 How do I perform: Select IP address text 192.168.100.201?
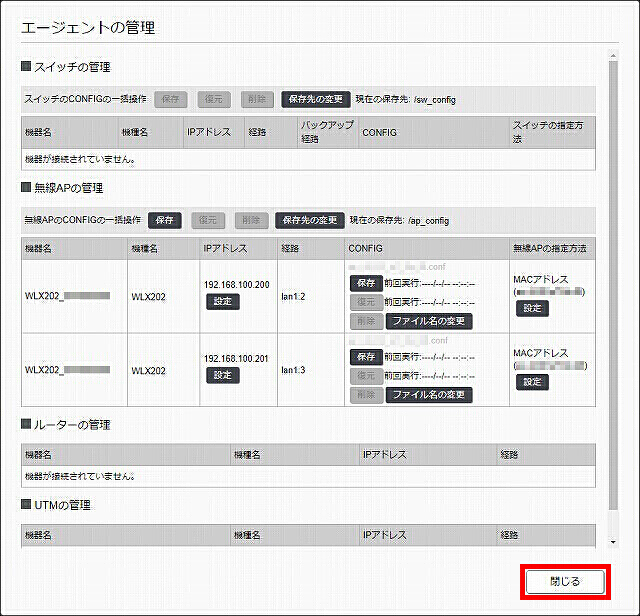click(x=236, y=359)
